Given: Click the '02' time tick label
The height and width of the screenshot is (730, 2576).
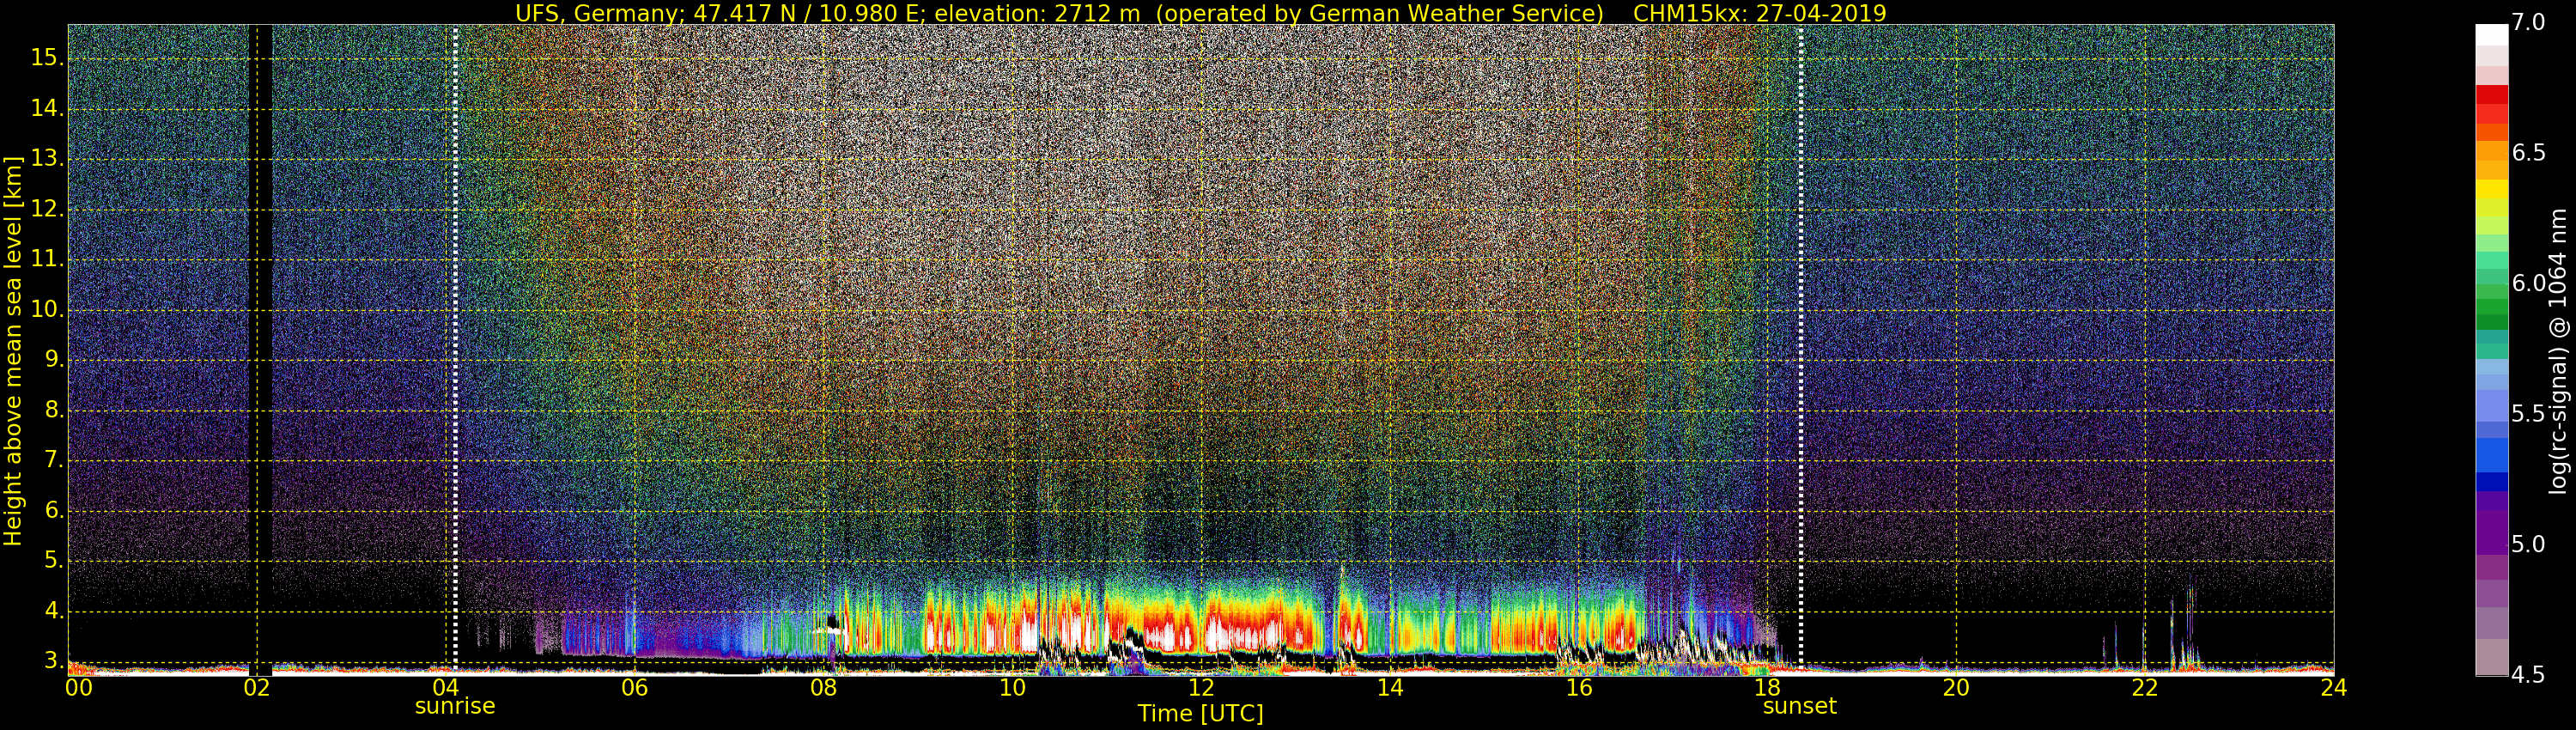Looking at the screenshot, I should 257,687.
